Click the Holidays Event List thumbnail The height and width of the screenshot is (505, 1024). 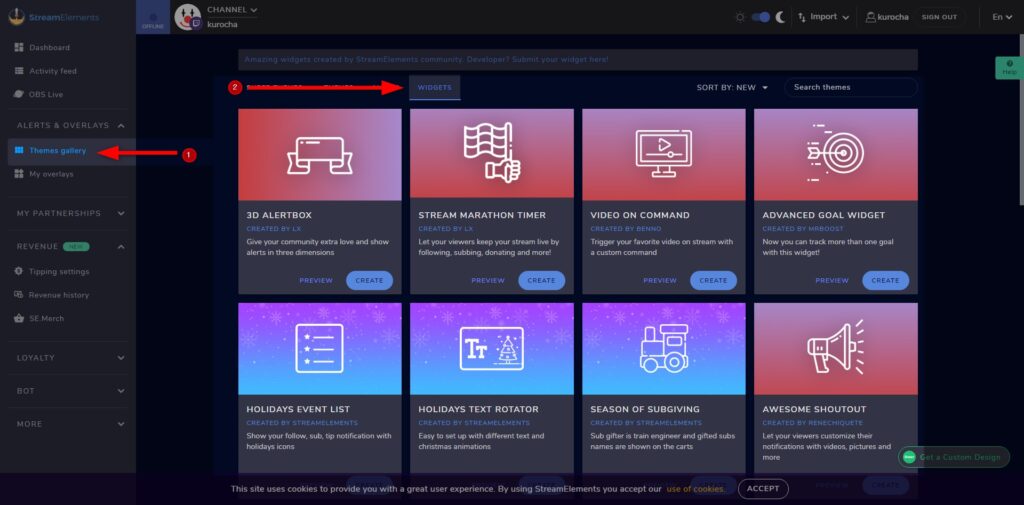pos(320,349)
